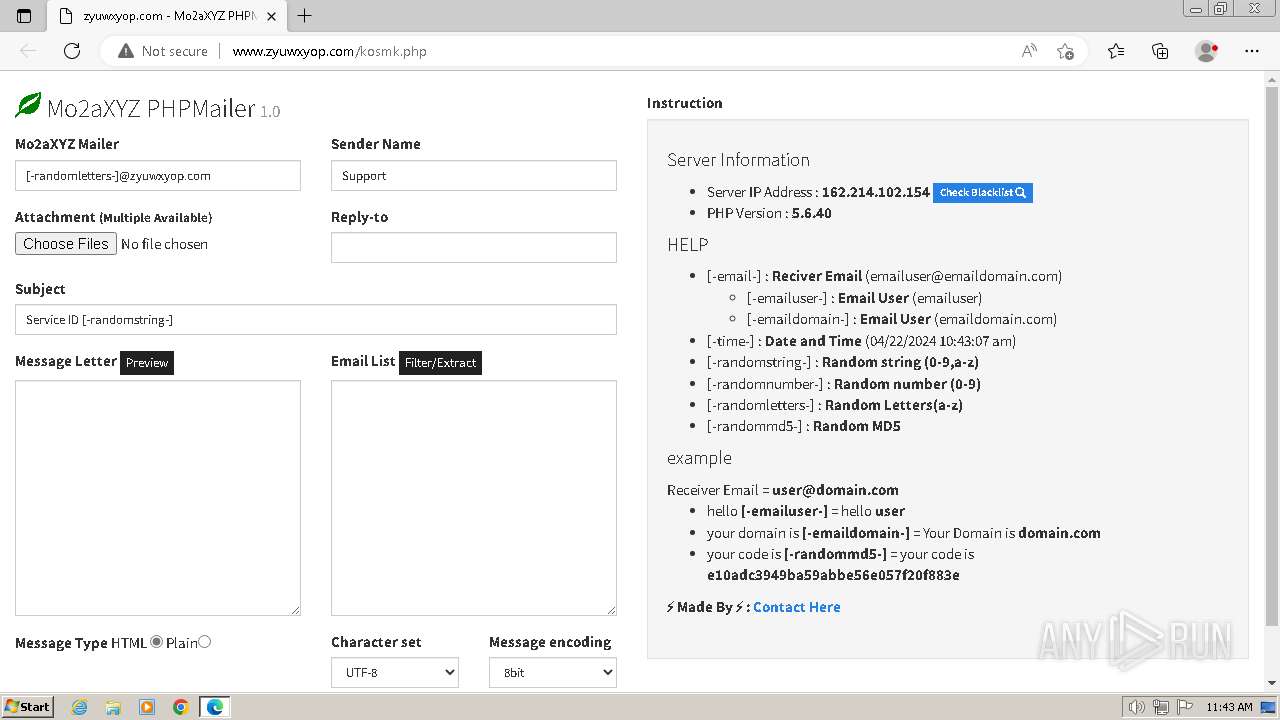Follow the Contact Here link

796,607
